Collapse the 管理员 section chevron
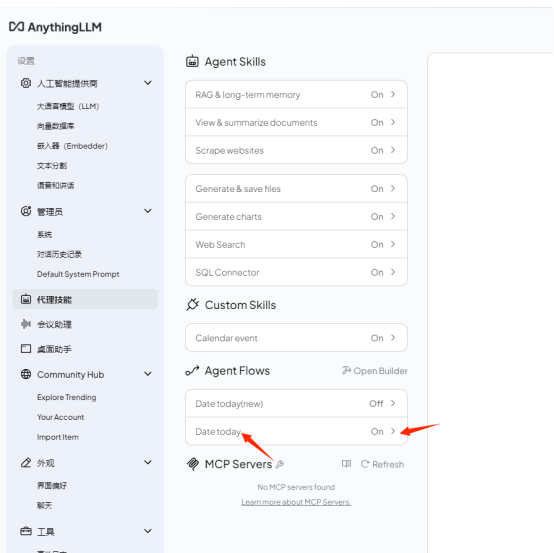Screen dimensions: 554x553 pyautogui.click(x=148, y=211)
